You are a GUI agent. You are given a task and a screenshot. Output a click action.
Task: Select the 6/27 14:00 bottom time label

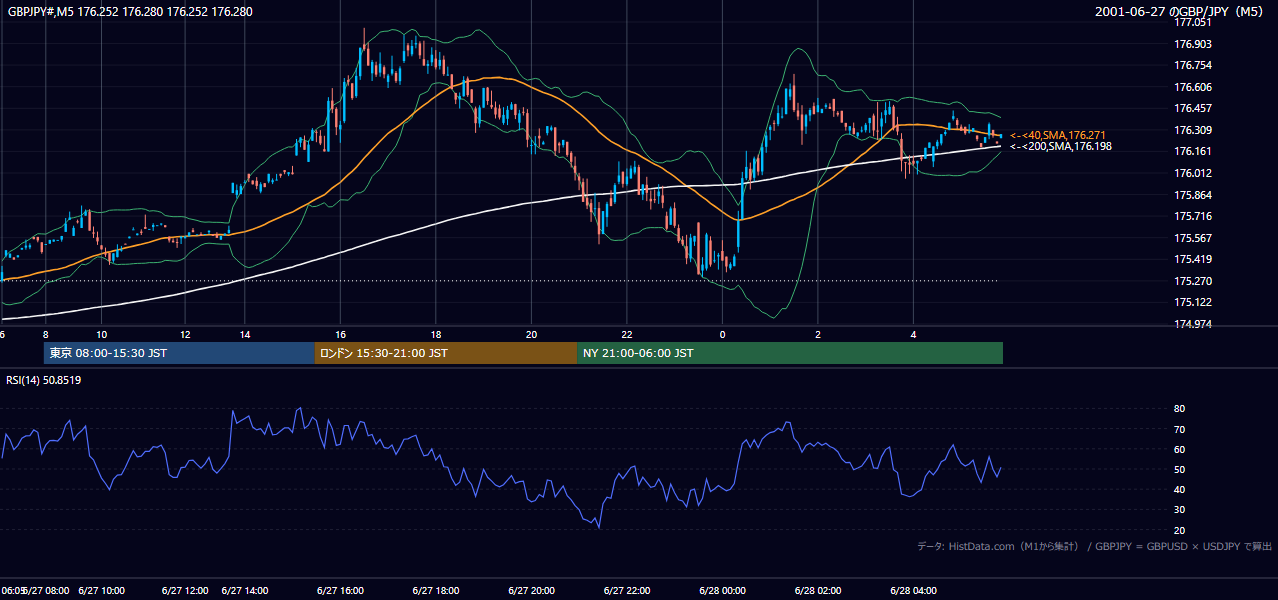(x=245, y=591)
